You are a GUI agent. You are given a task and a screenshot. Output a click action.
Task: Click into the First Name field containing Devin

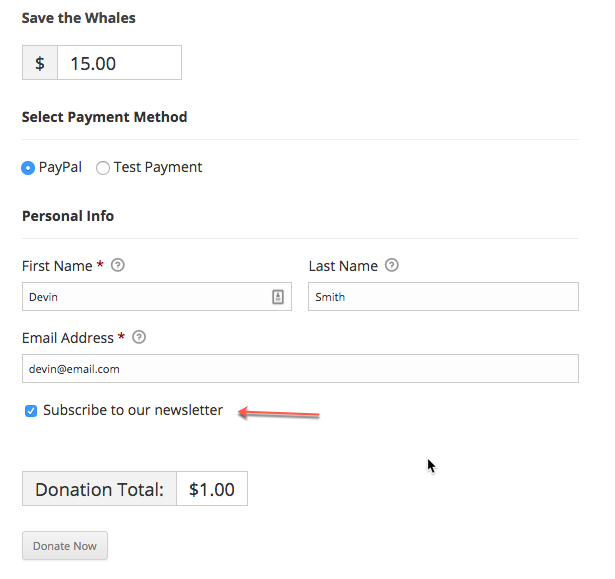[157, 297]
